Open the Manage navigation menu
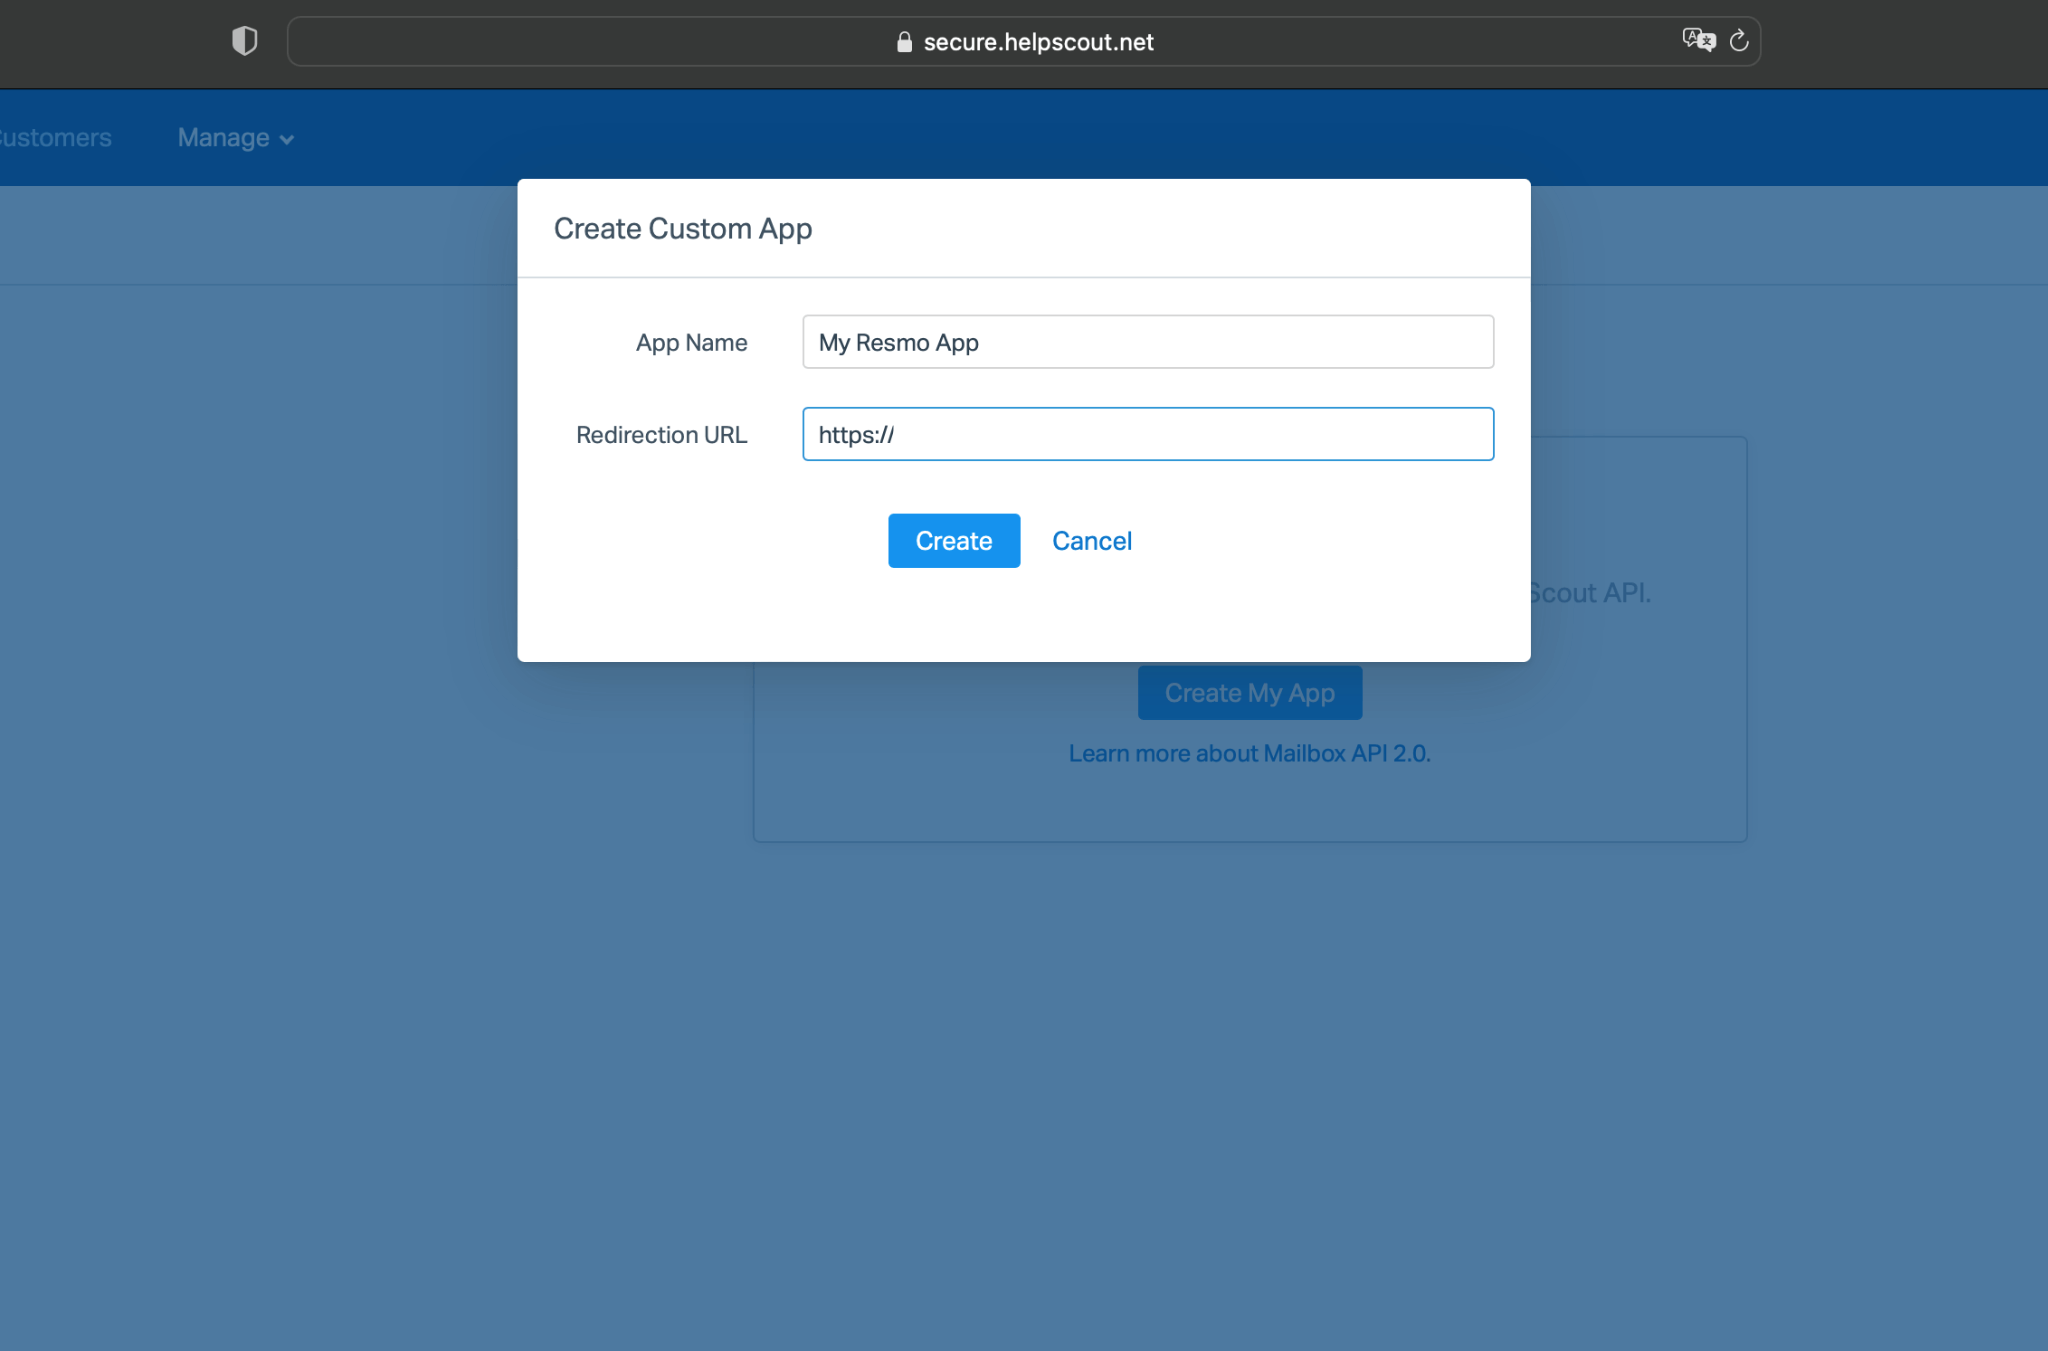 click(x=224, y=138)
